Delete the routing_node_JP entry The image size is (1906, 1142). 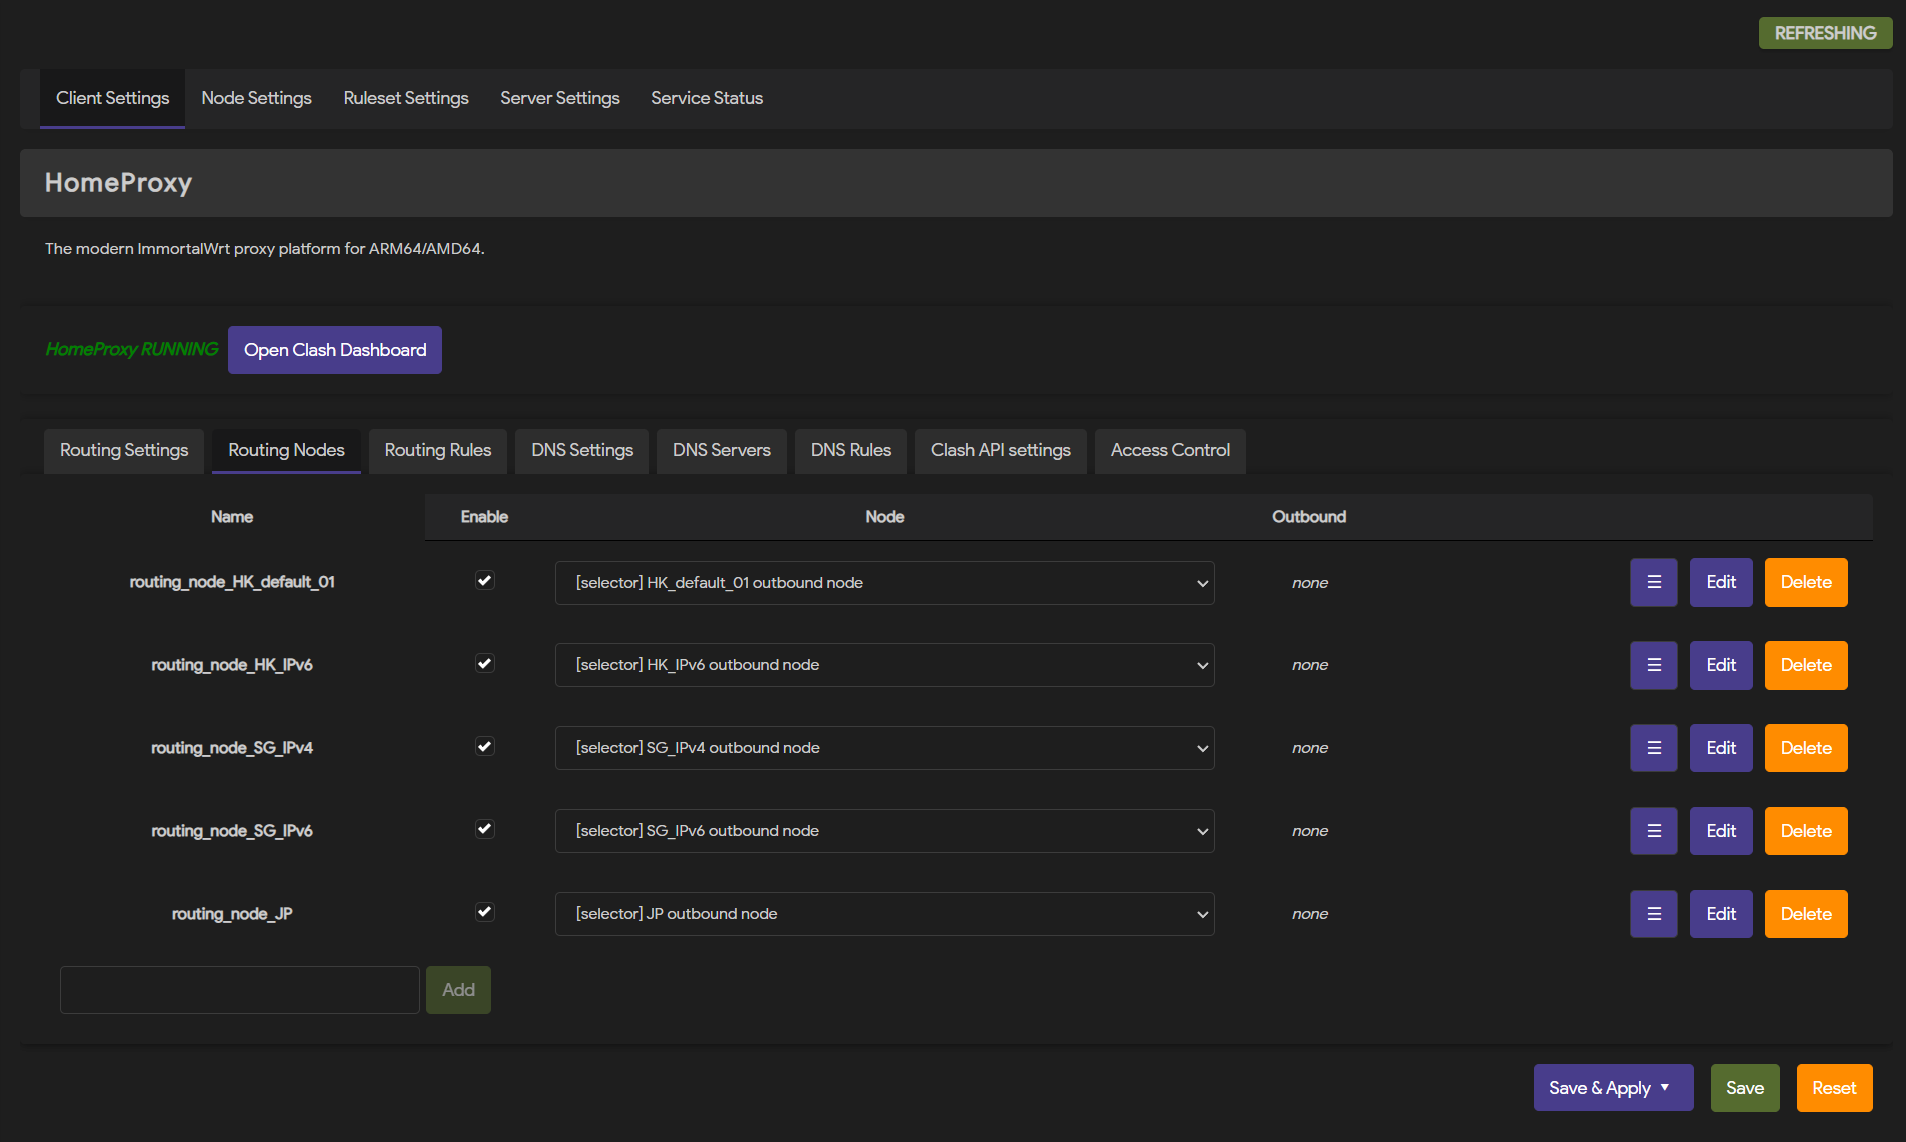1806,914
